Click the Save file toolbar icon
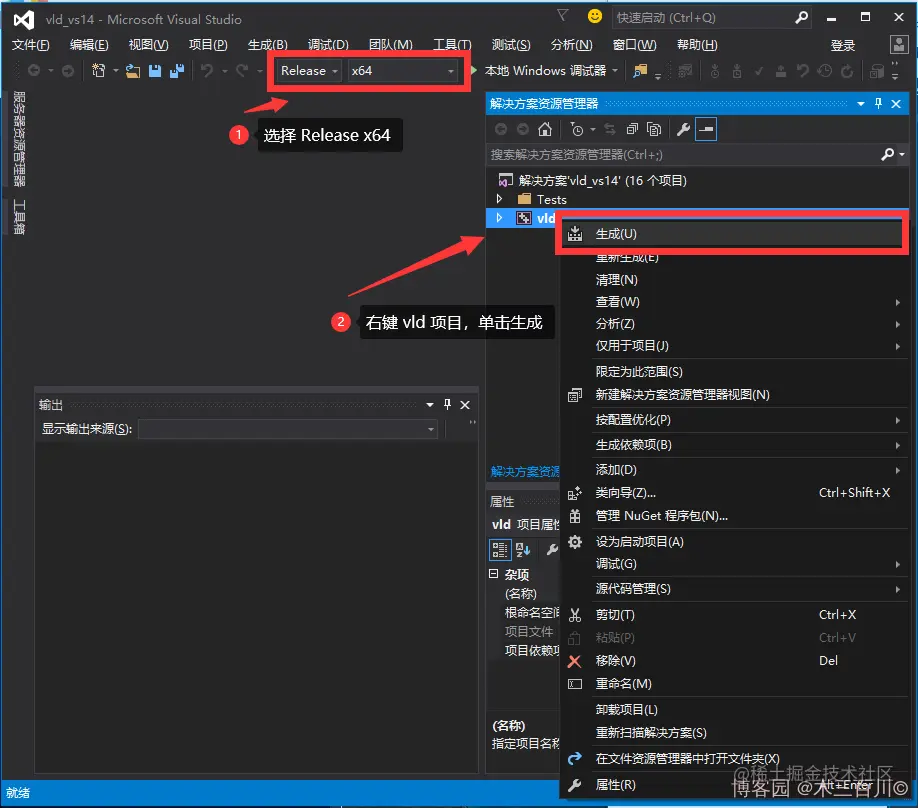 tap(155, 71)
